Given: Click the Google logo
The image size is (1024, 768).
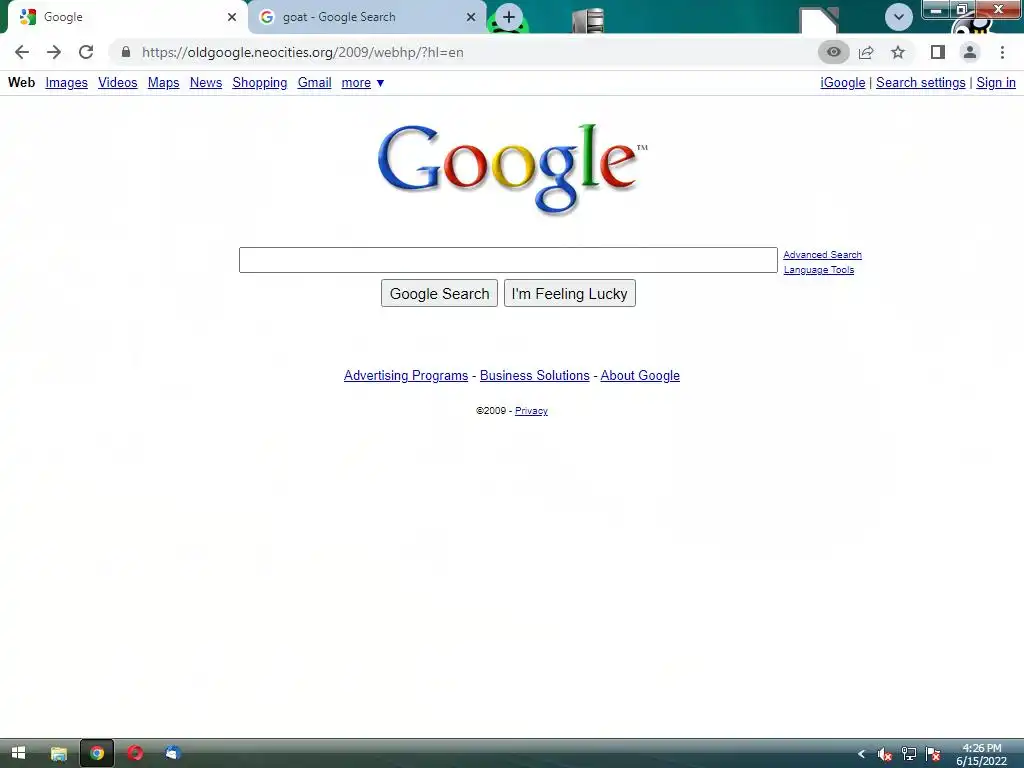Looking at the screenshot, I should point(512,168).
